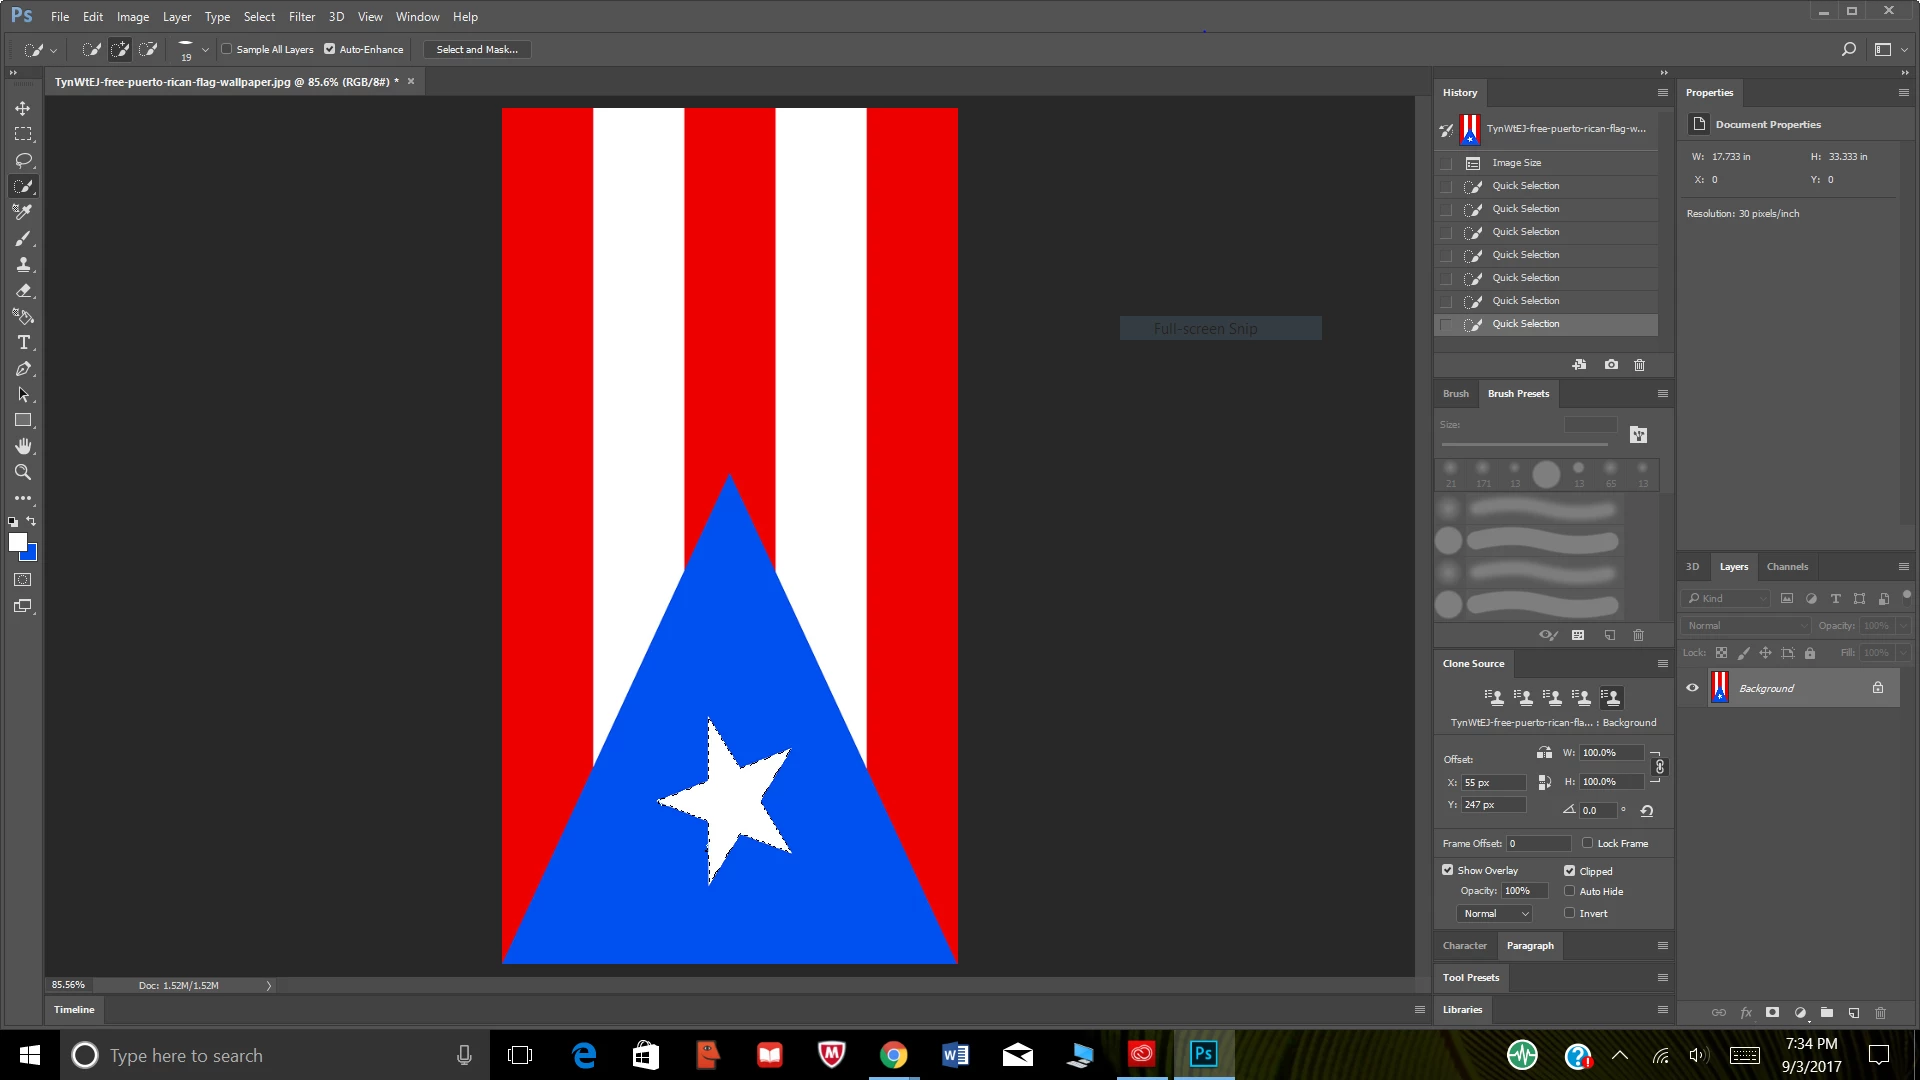Open History panel options menu
The image size is (1920, 1080).
click(1663, 92)
